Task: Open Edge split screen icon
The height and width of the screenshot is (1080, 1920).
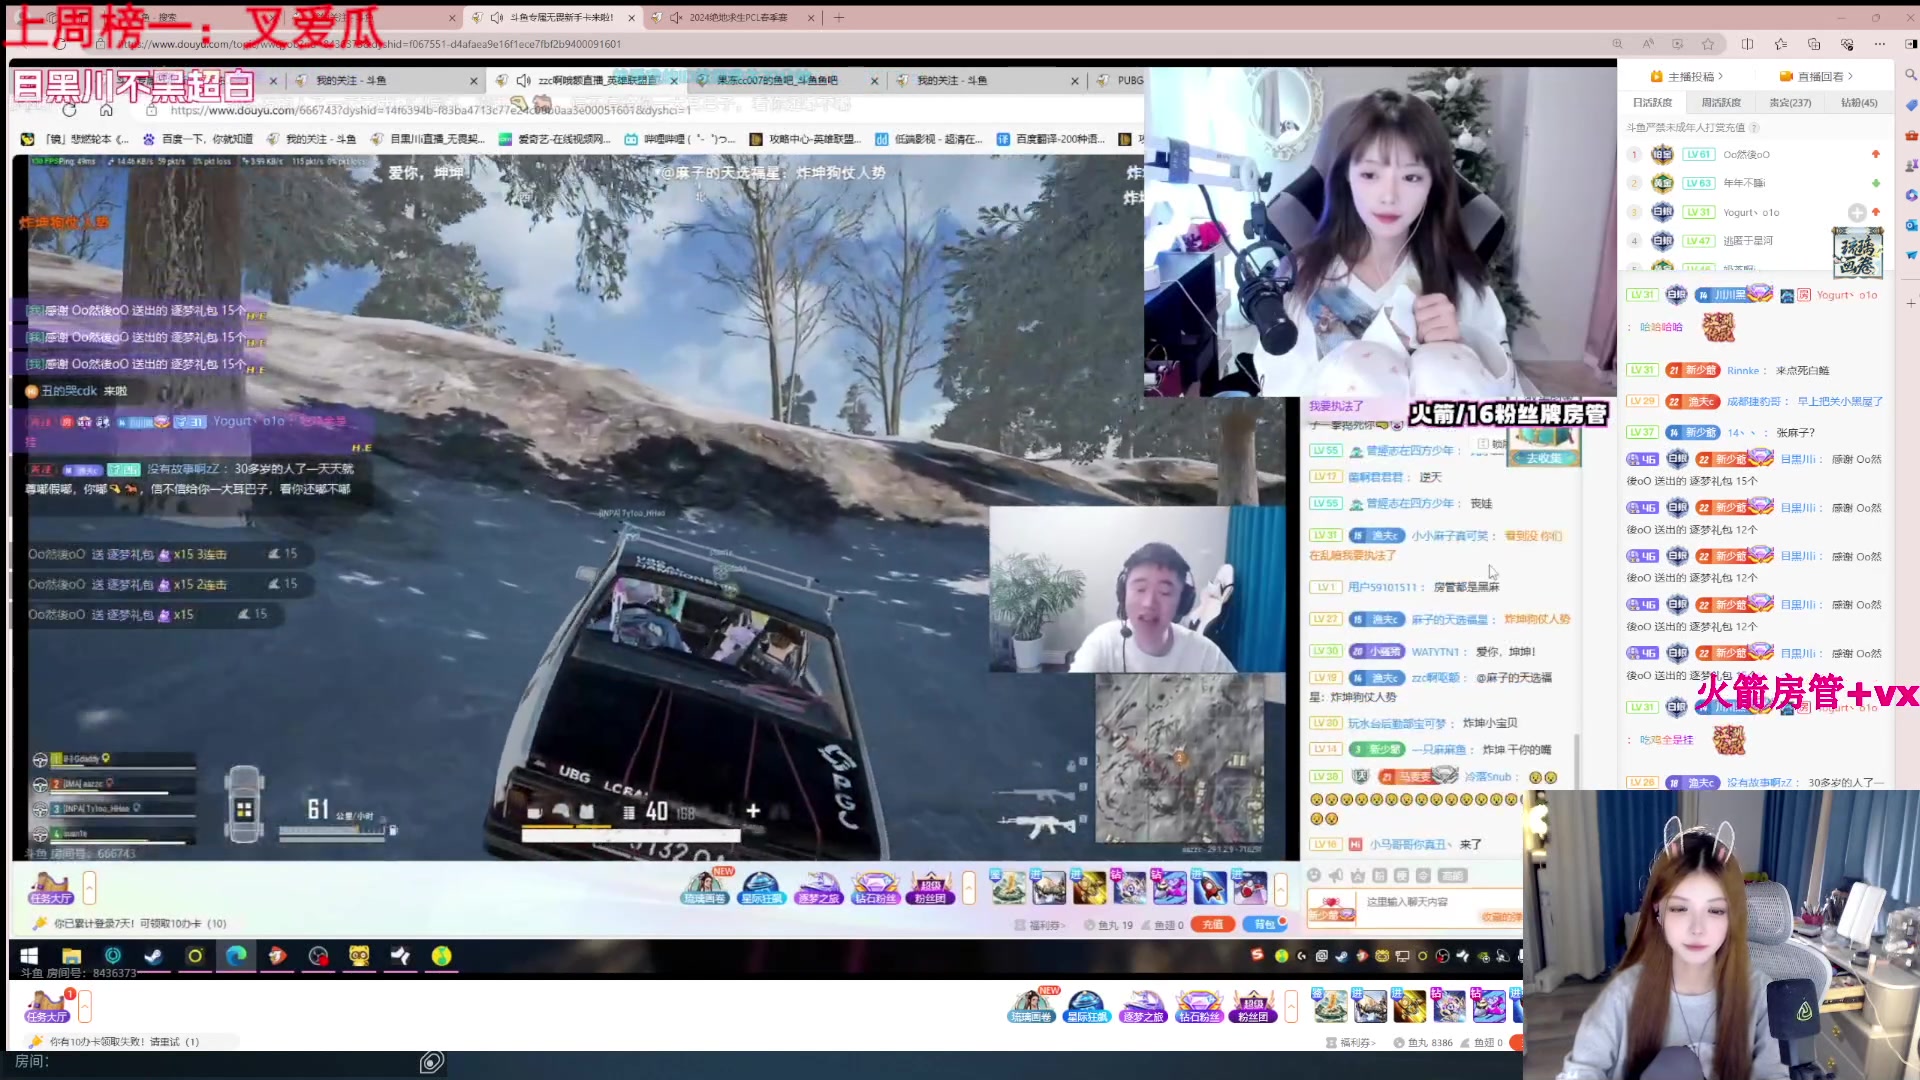Action: click(x=1747, y=44)
